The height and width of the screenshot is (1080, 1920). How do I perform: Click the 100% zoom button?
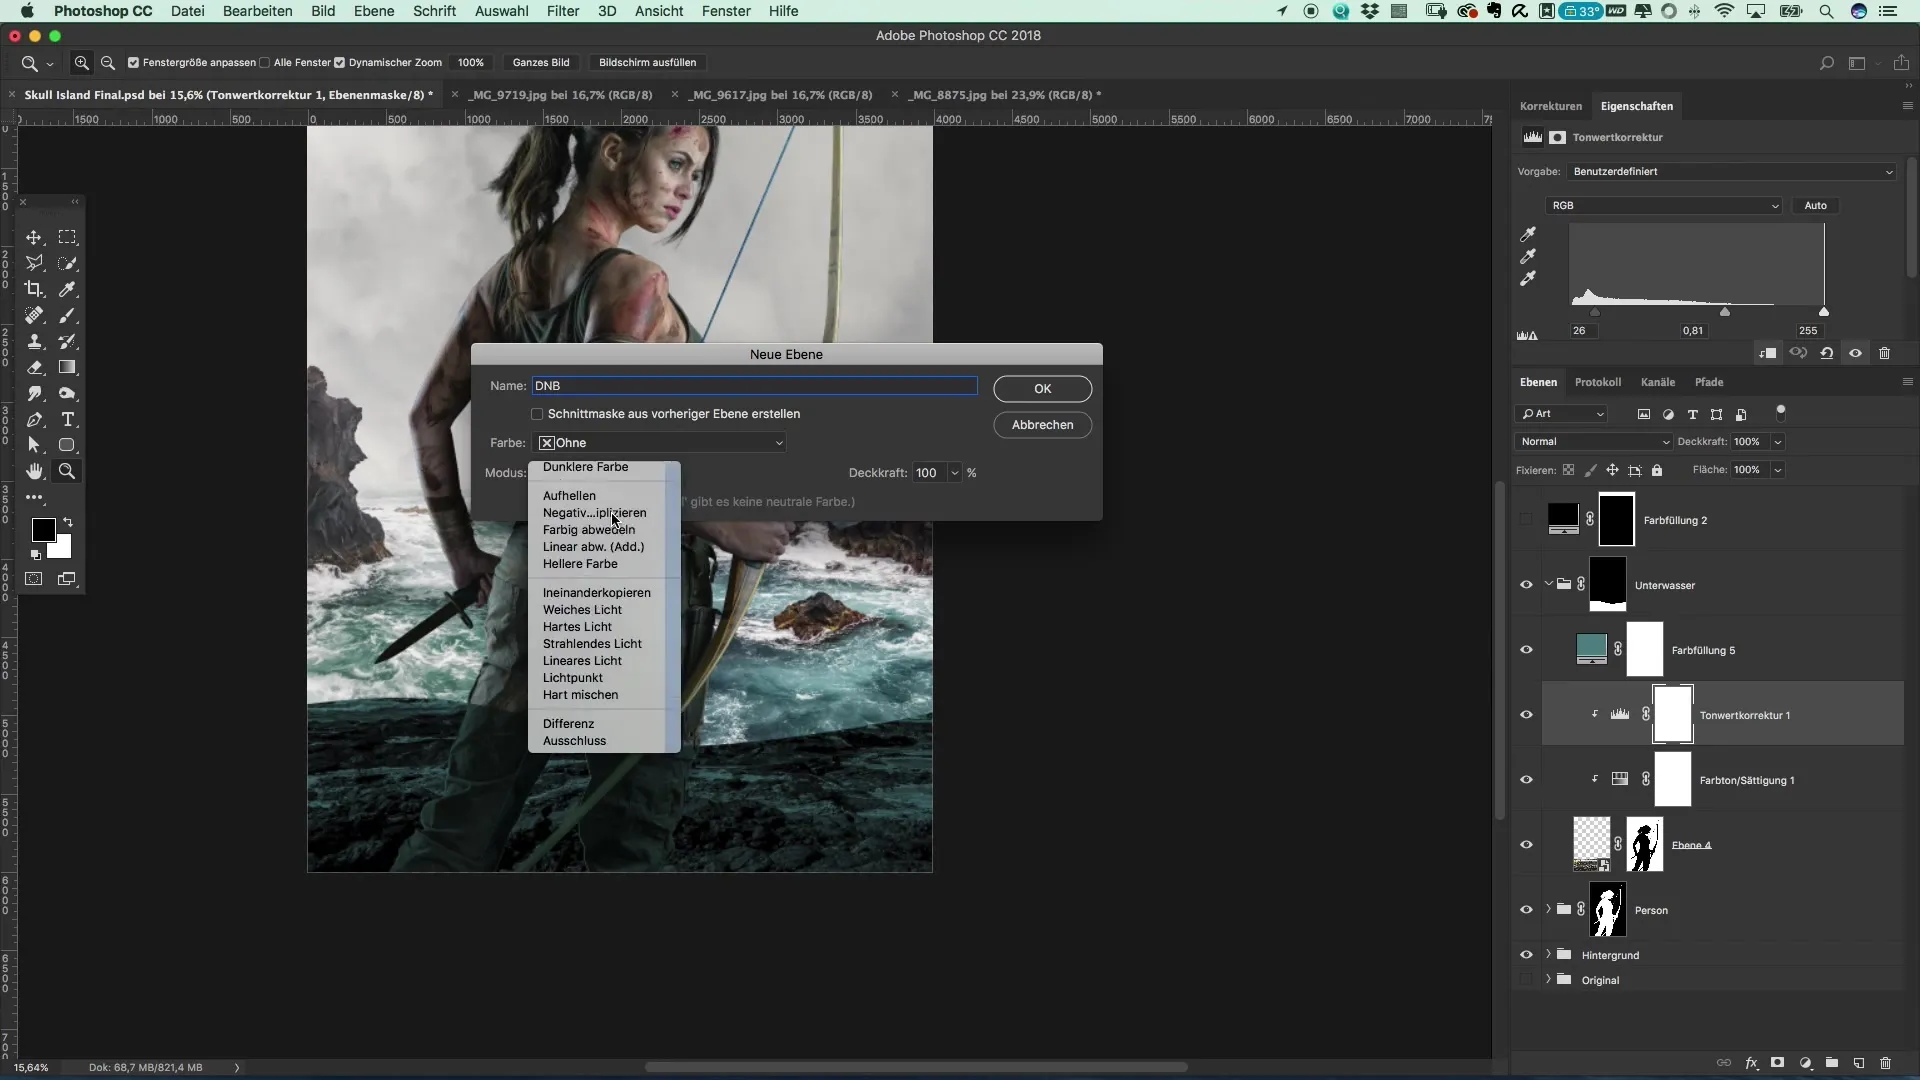point(471,62)
